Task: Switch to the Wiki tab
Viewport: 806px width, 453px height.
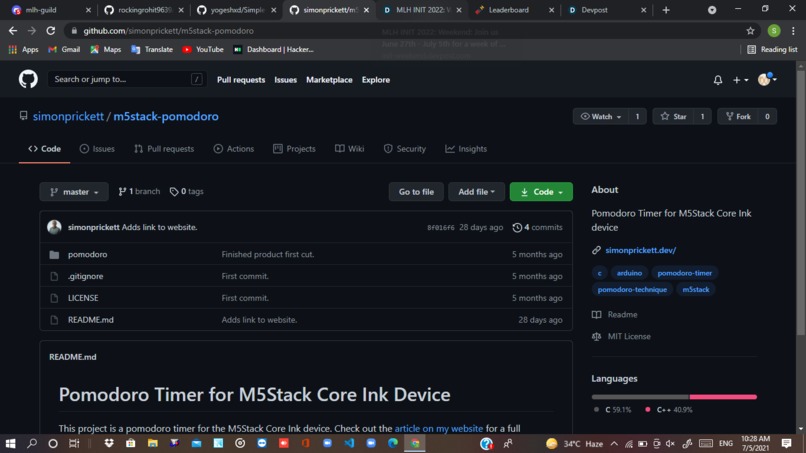Action: [x=350, y=149]
